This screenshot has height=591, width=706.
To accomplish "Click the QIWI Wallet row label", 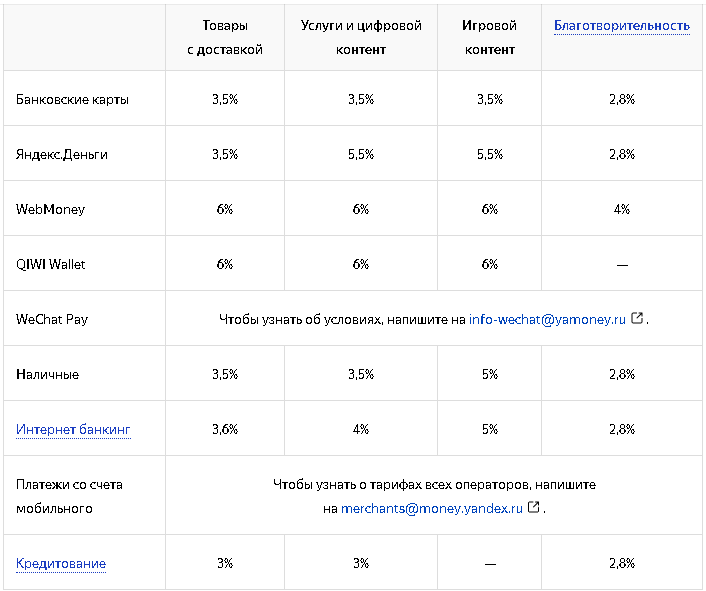I will 51,264.
